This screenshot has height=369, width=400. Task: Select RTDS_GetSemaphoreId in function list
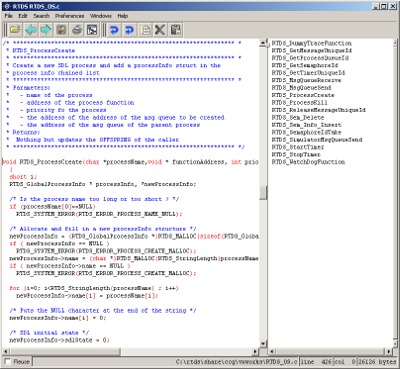[305, 65]
